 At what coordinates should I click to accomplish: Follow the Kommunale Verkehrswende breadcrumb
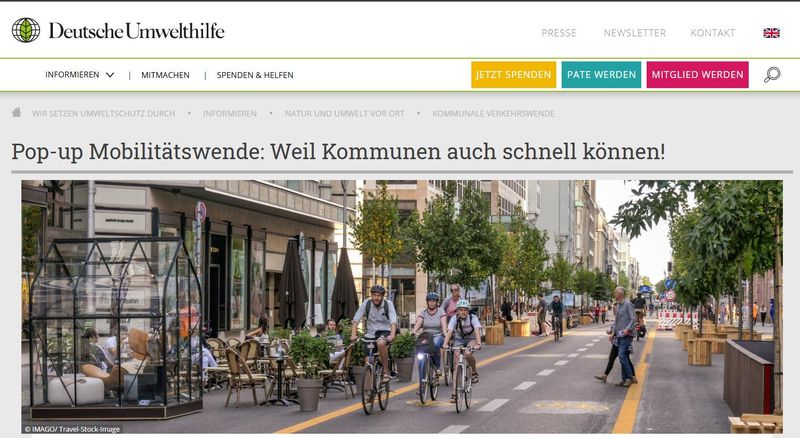click(x=493, y=113)
